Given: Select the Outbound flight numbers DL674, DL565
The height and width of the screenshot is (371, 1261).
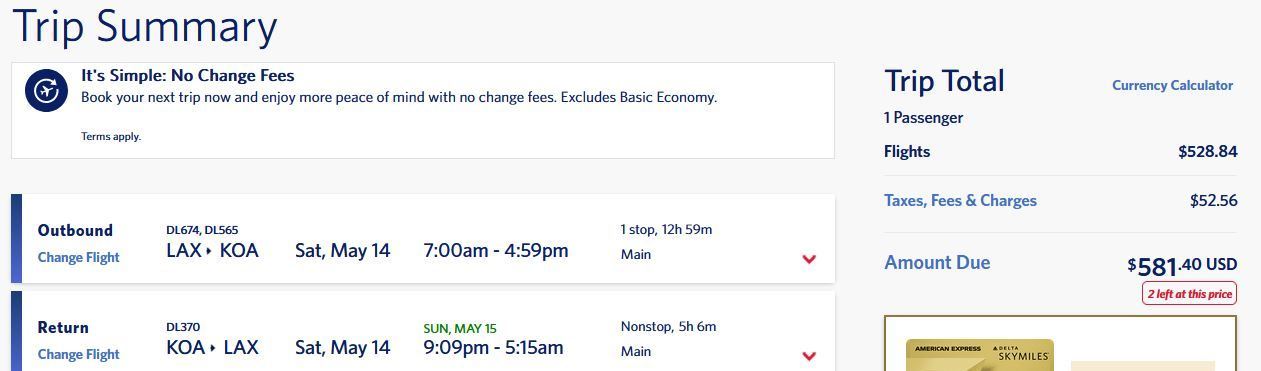Looking at the screenshot, I should pos(202,230).
